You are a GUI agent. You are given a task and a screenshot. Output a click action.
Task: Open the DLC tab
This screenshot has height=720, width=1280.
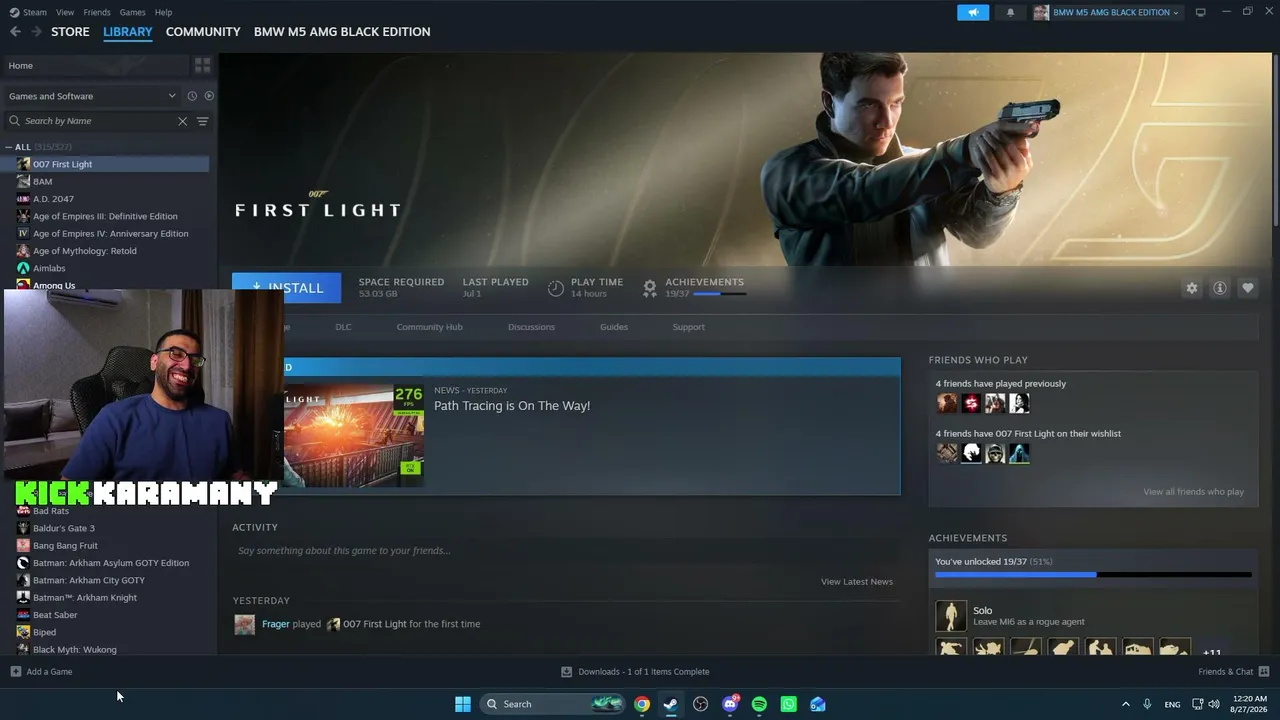click(x=343, y=327)
